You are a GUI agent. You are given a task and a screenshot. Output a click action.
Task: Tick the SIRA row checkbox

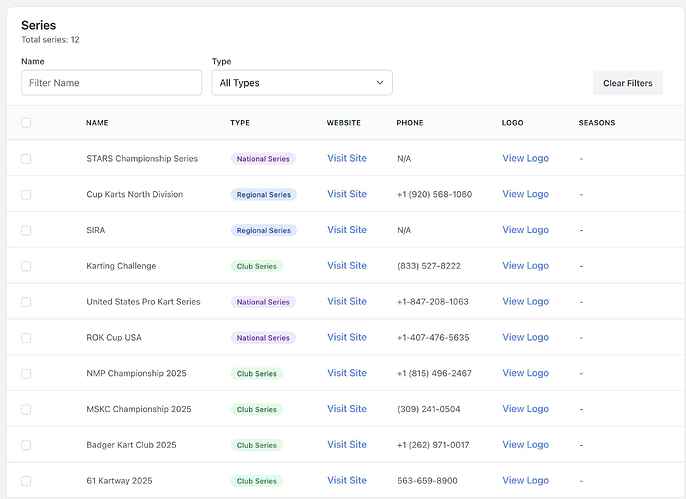(26, 230)
